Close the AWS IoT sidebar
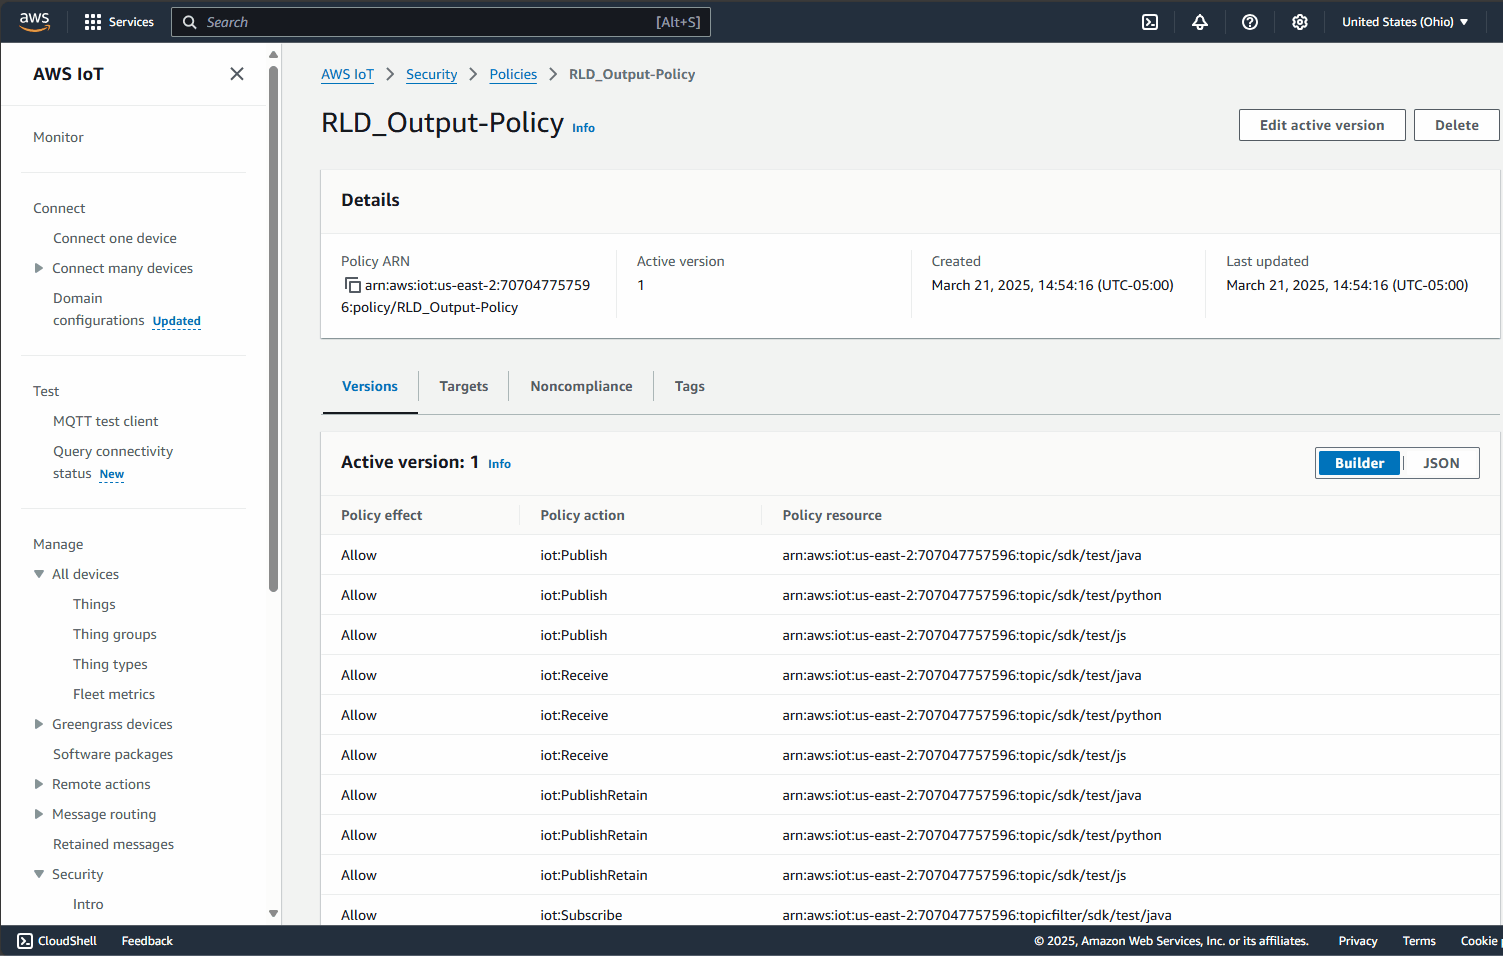The width and height of the screenshot is (1503, 956). (237, 74)
